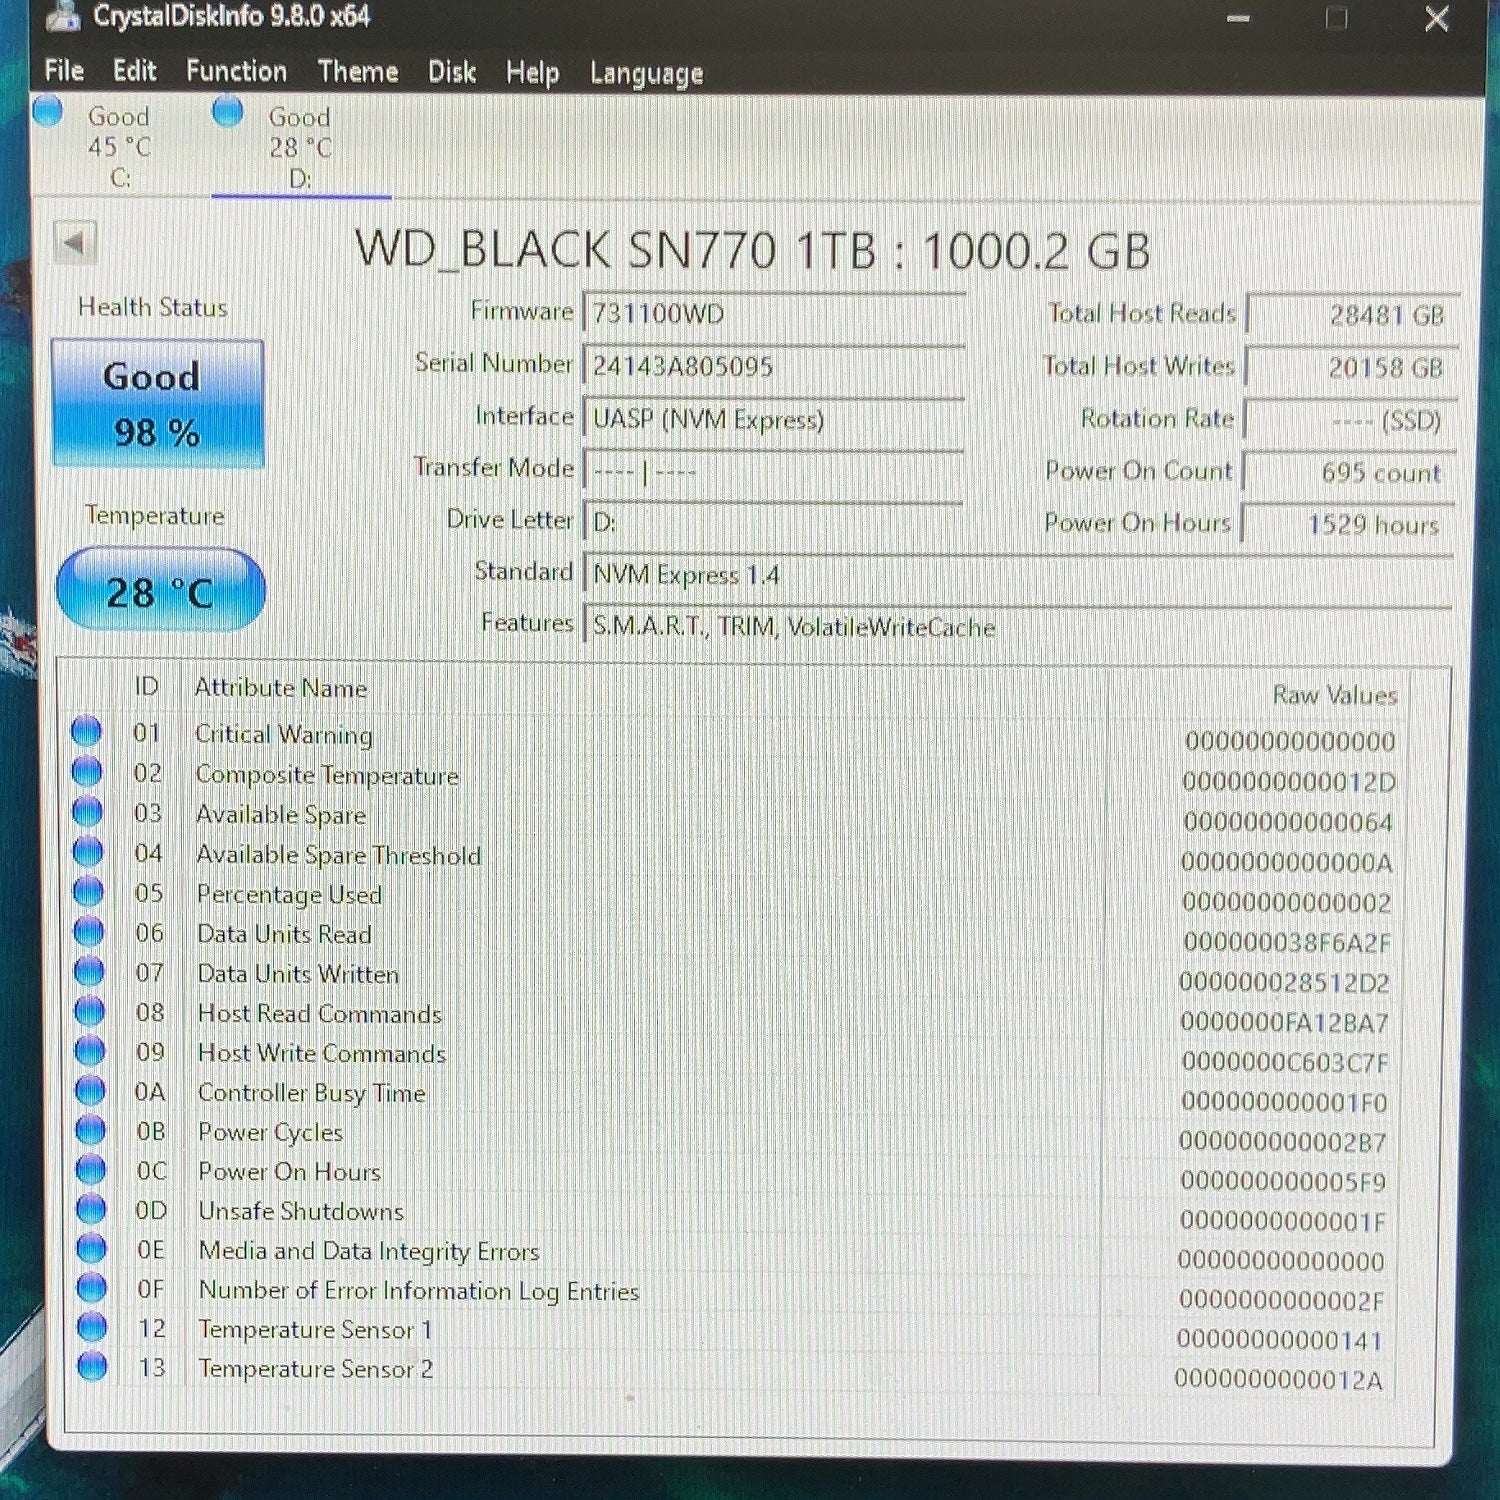Open the File menu
1500x1500 pixels.
pyautogui.click(x=64, y=71)
